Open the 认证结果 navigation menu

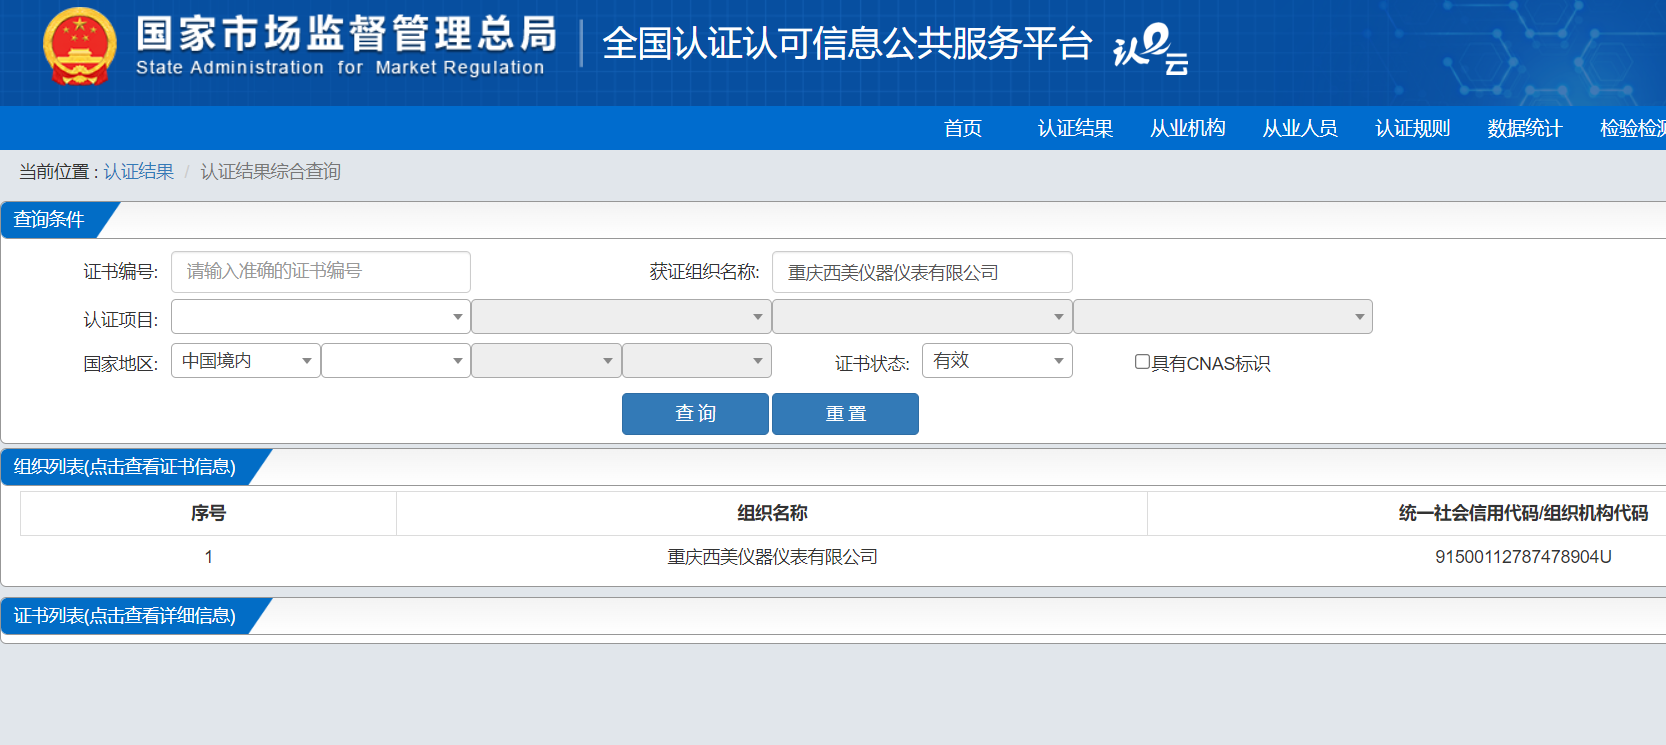pos(1075,128)
